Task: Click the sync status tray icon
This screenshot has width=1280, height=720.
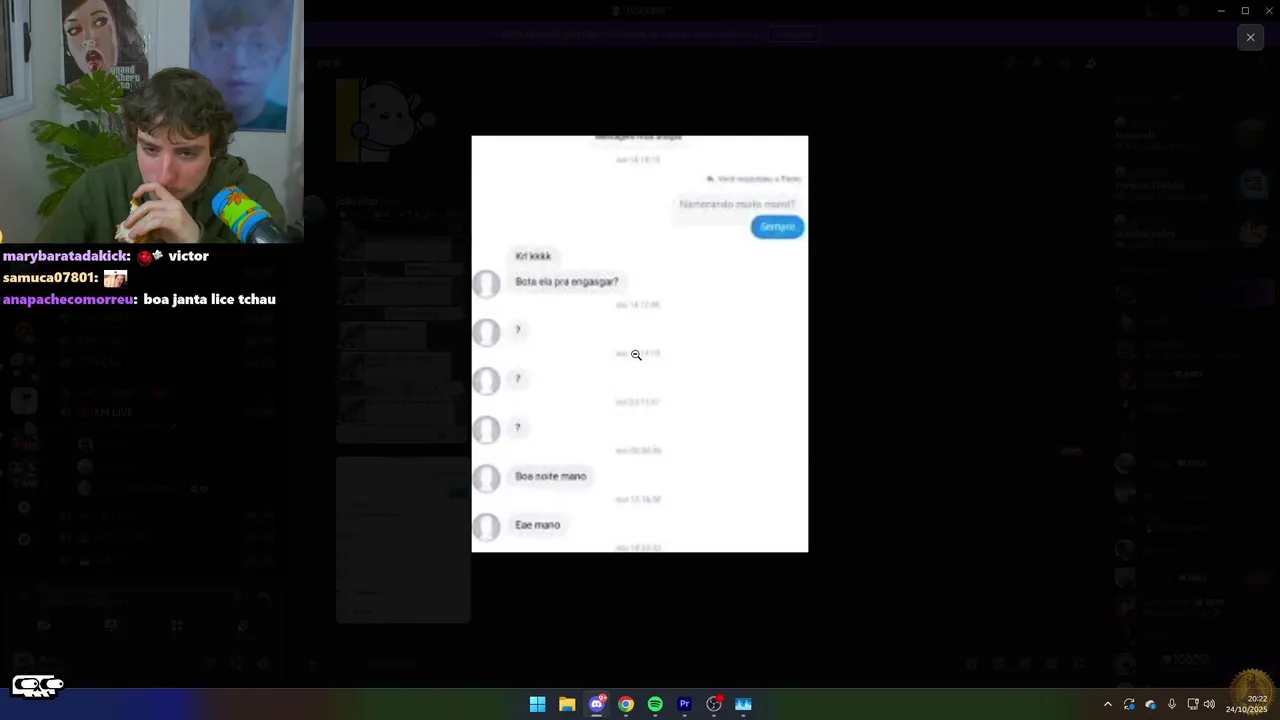Action: (x=1129, y=704)
